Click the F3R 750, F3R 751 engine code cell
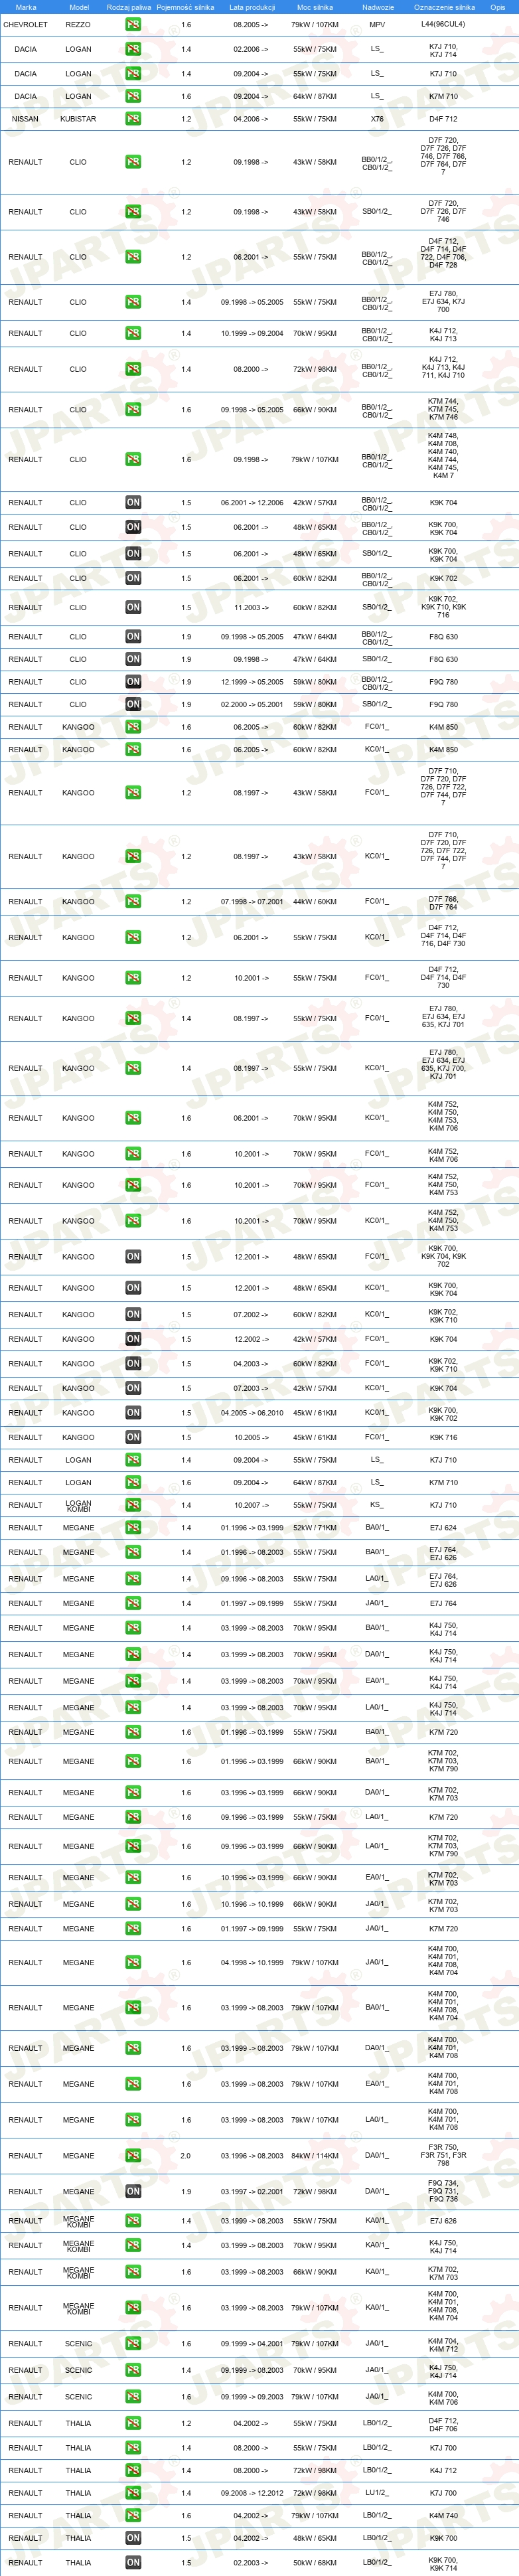 (443, 2155)
